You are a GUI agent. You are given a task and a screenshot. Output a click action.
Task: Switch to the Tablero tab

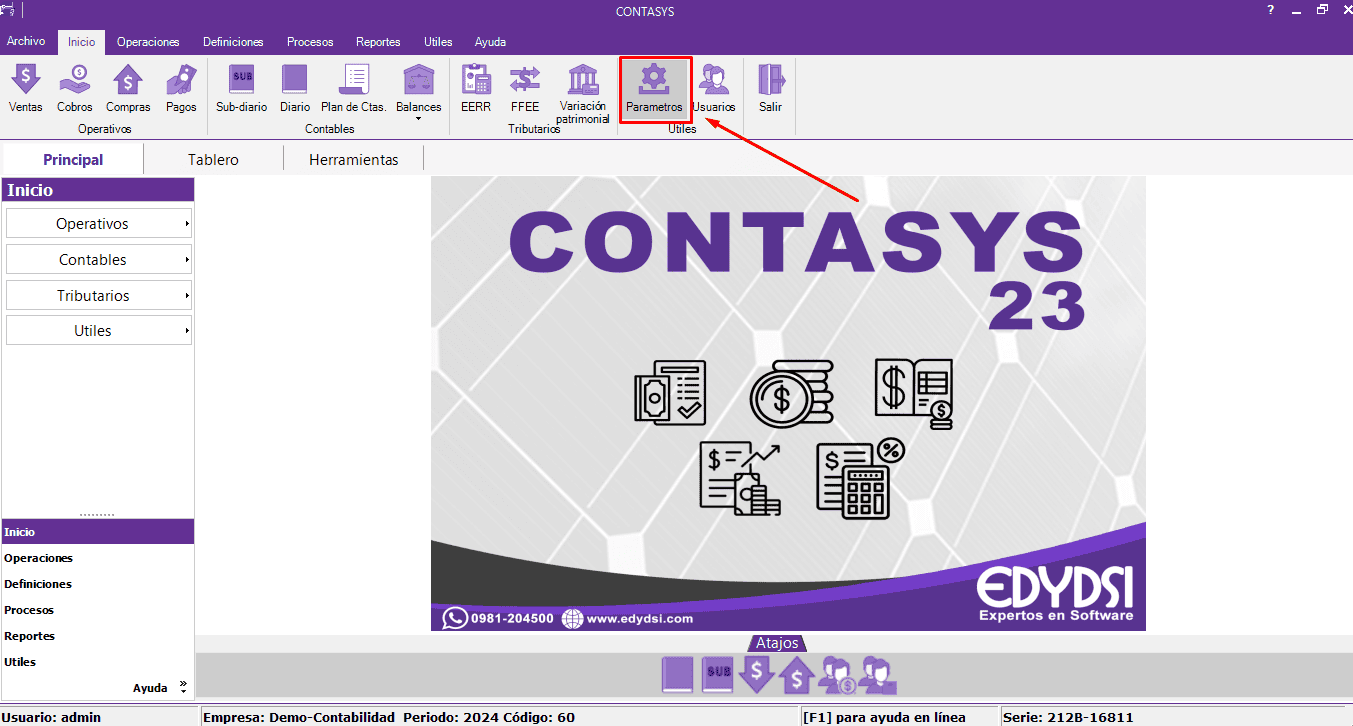[213, 160]
